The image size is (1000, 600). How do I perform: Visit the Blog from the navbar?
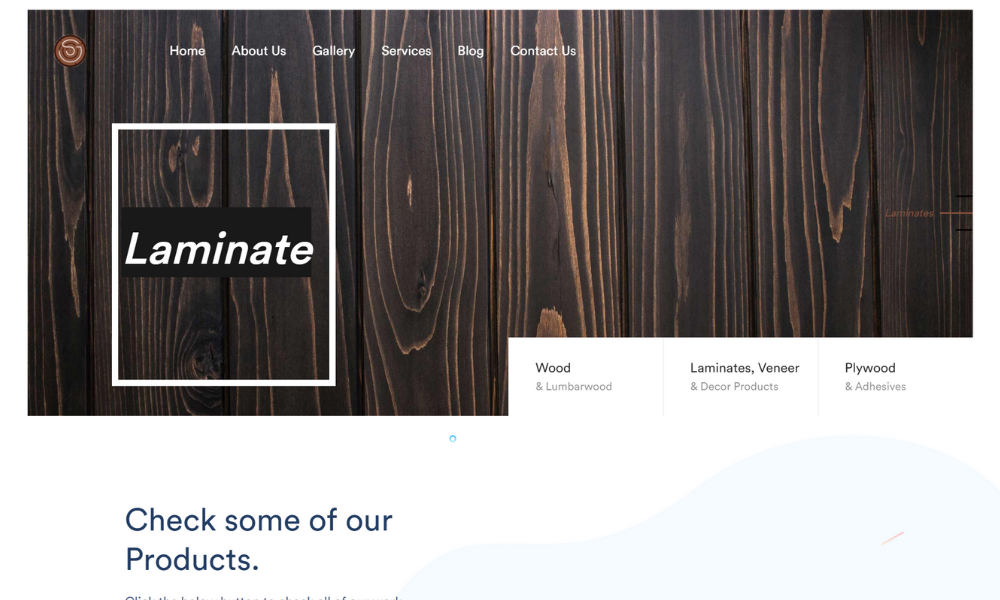pyautogui.click(x=470, y=51)
